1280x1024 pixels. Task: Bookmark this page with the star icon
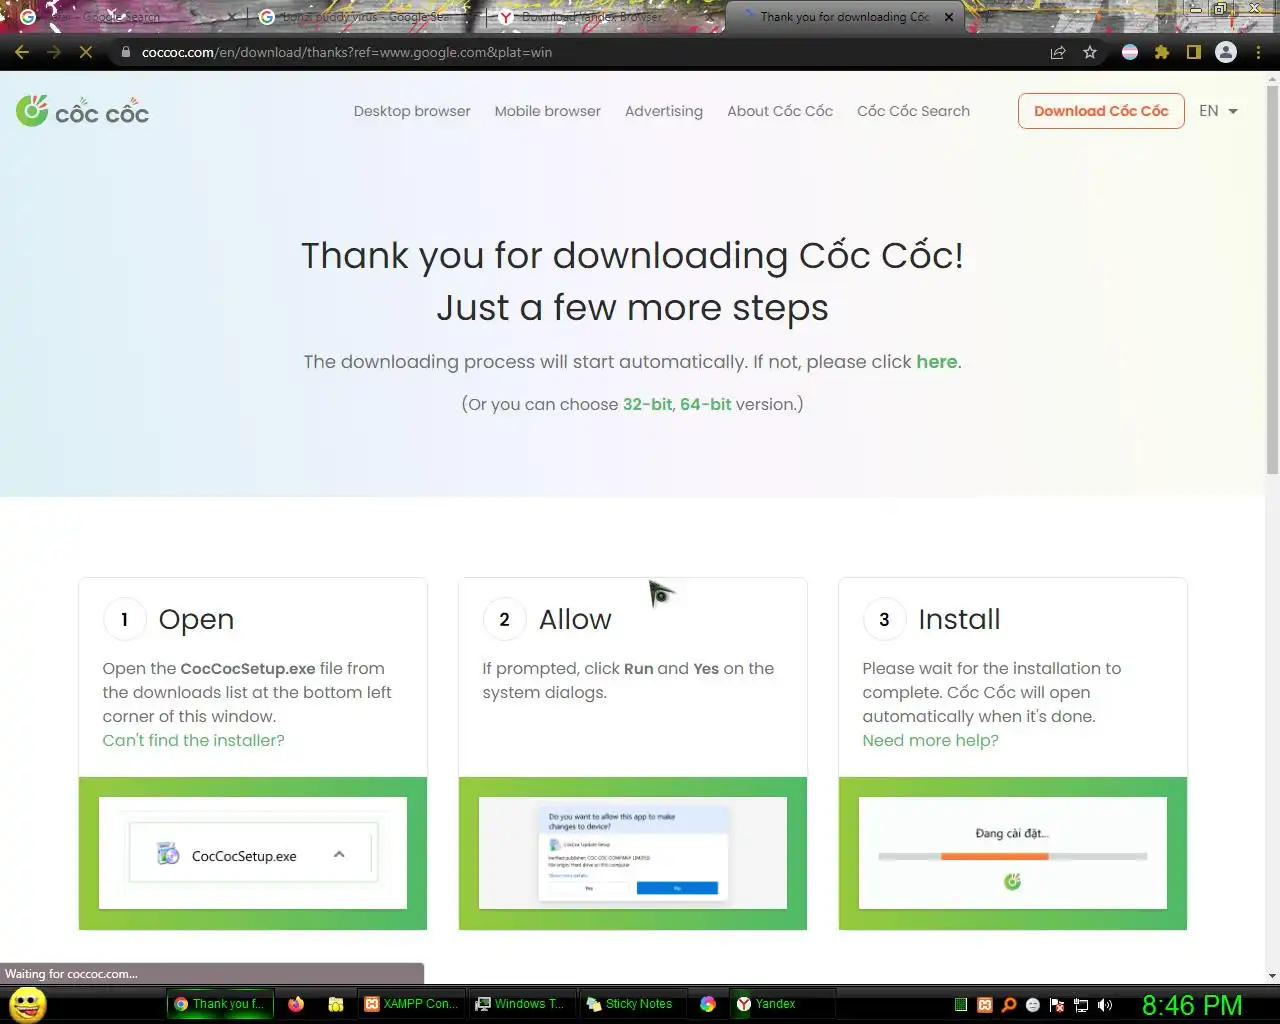click(1090, 52)
